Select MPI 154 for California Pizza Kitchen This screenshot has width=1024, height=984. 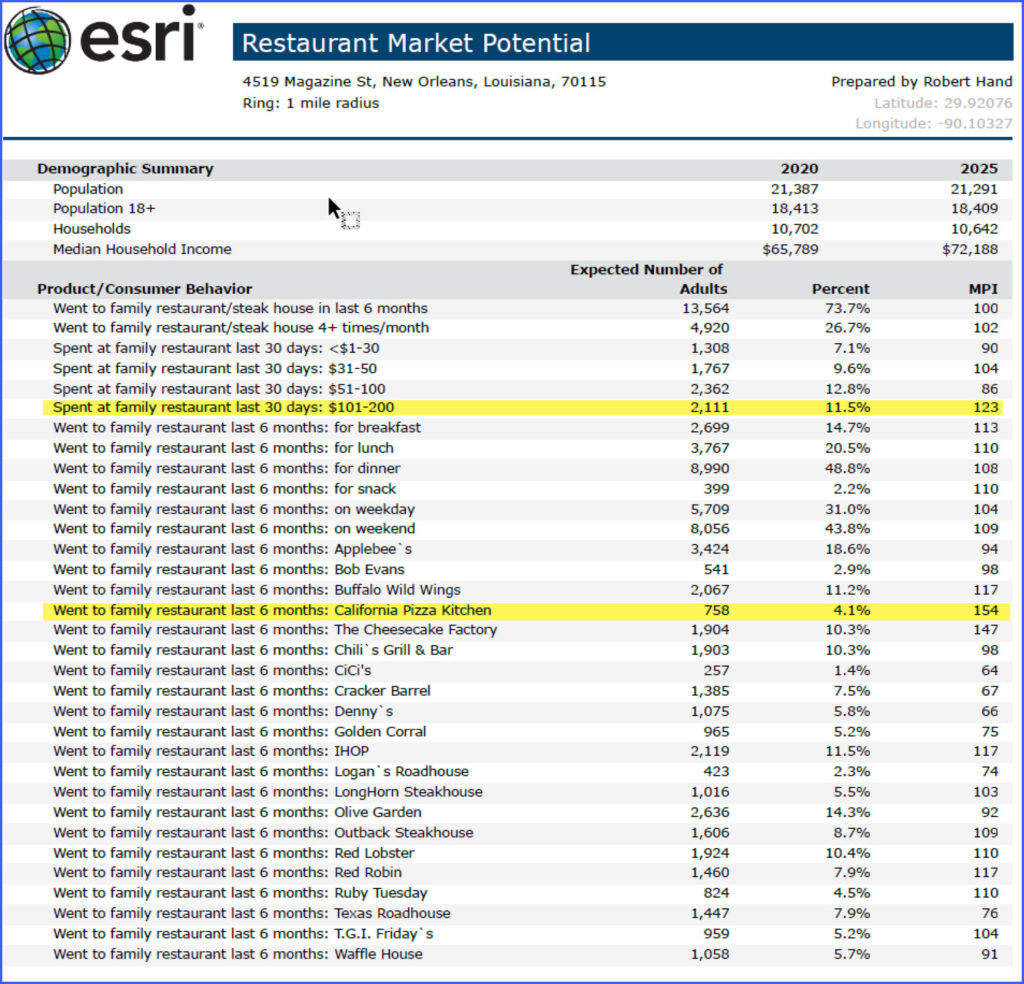[985, 610]
